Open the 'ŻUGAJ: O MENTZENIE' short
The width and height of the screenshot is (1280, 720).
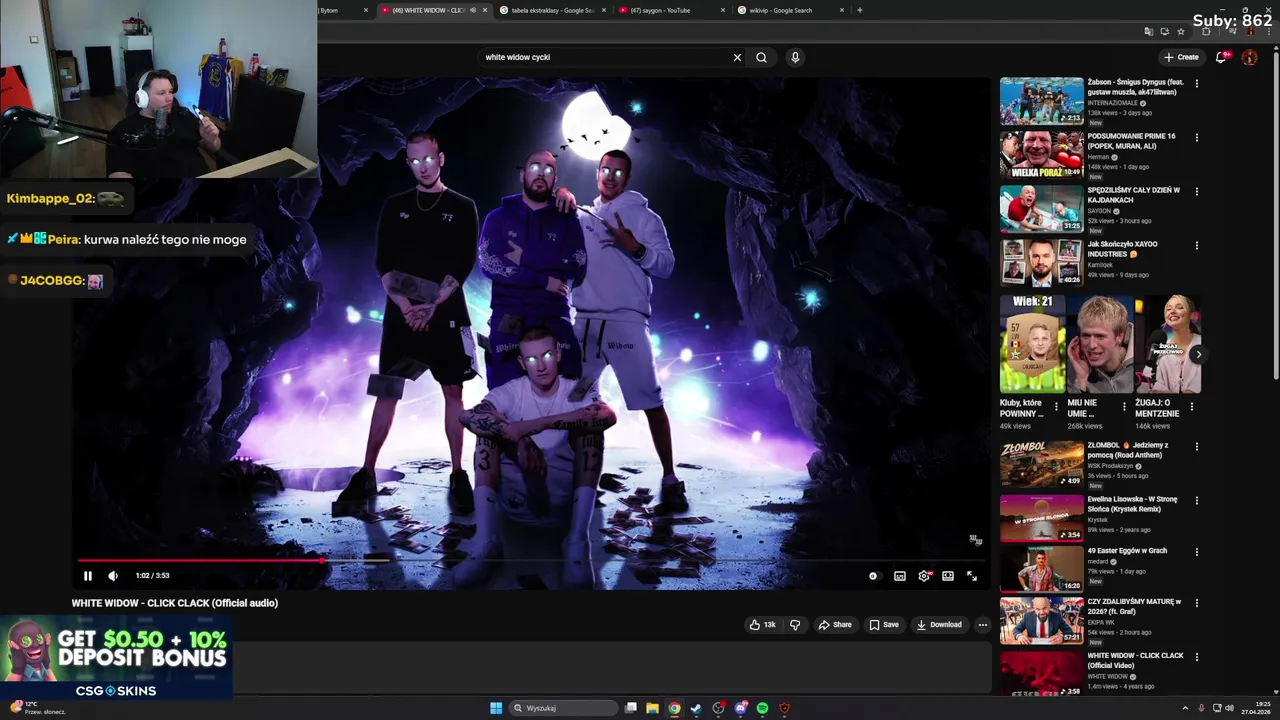click(x=1168, y=344)
